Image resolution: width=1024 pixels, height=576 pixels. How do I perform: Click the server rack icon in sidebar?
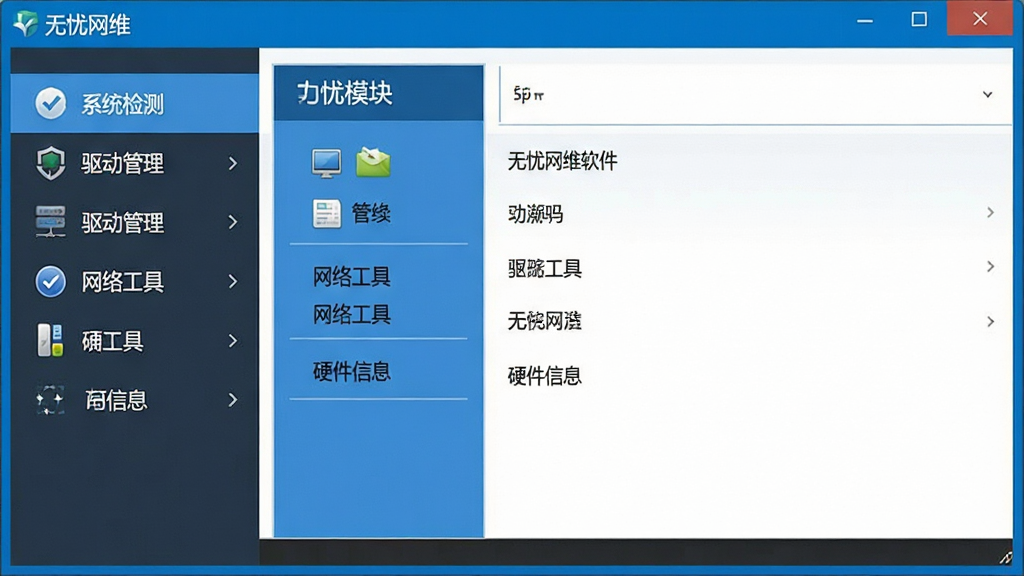click(50, 221)
